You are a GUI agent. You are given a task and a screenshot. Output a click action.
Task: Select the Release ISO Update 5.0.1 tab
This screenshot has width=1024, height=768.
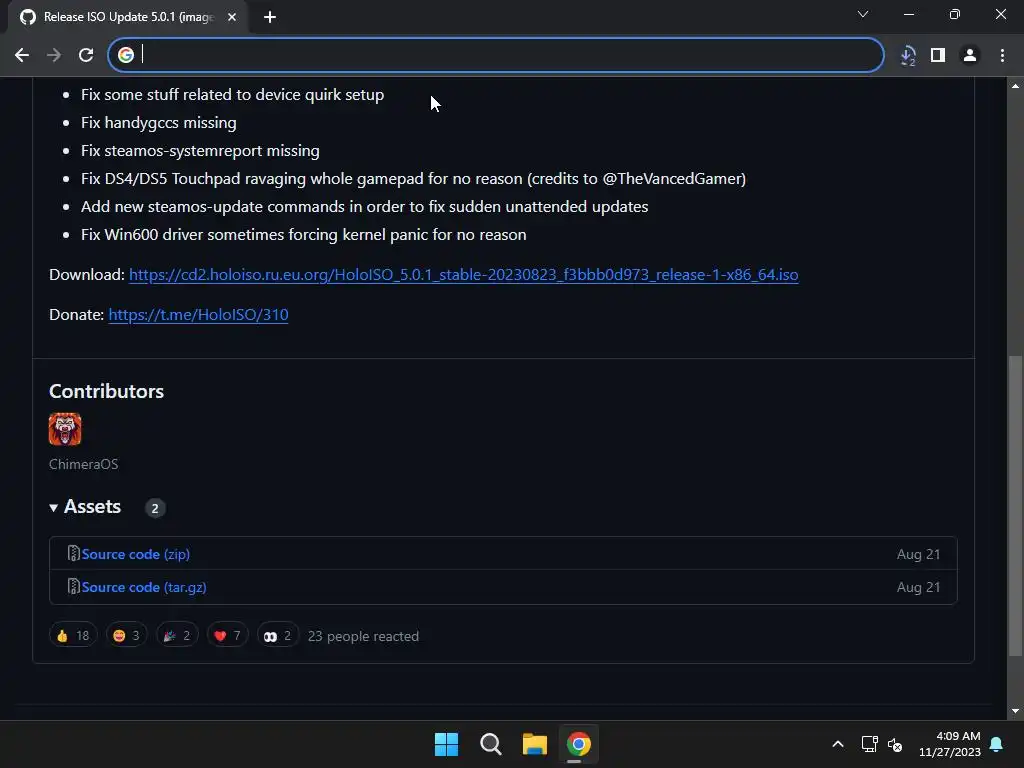(128, 17)
